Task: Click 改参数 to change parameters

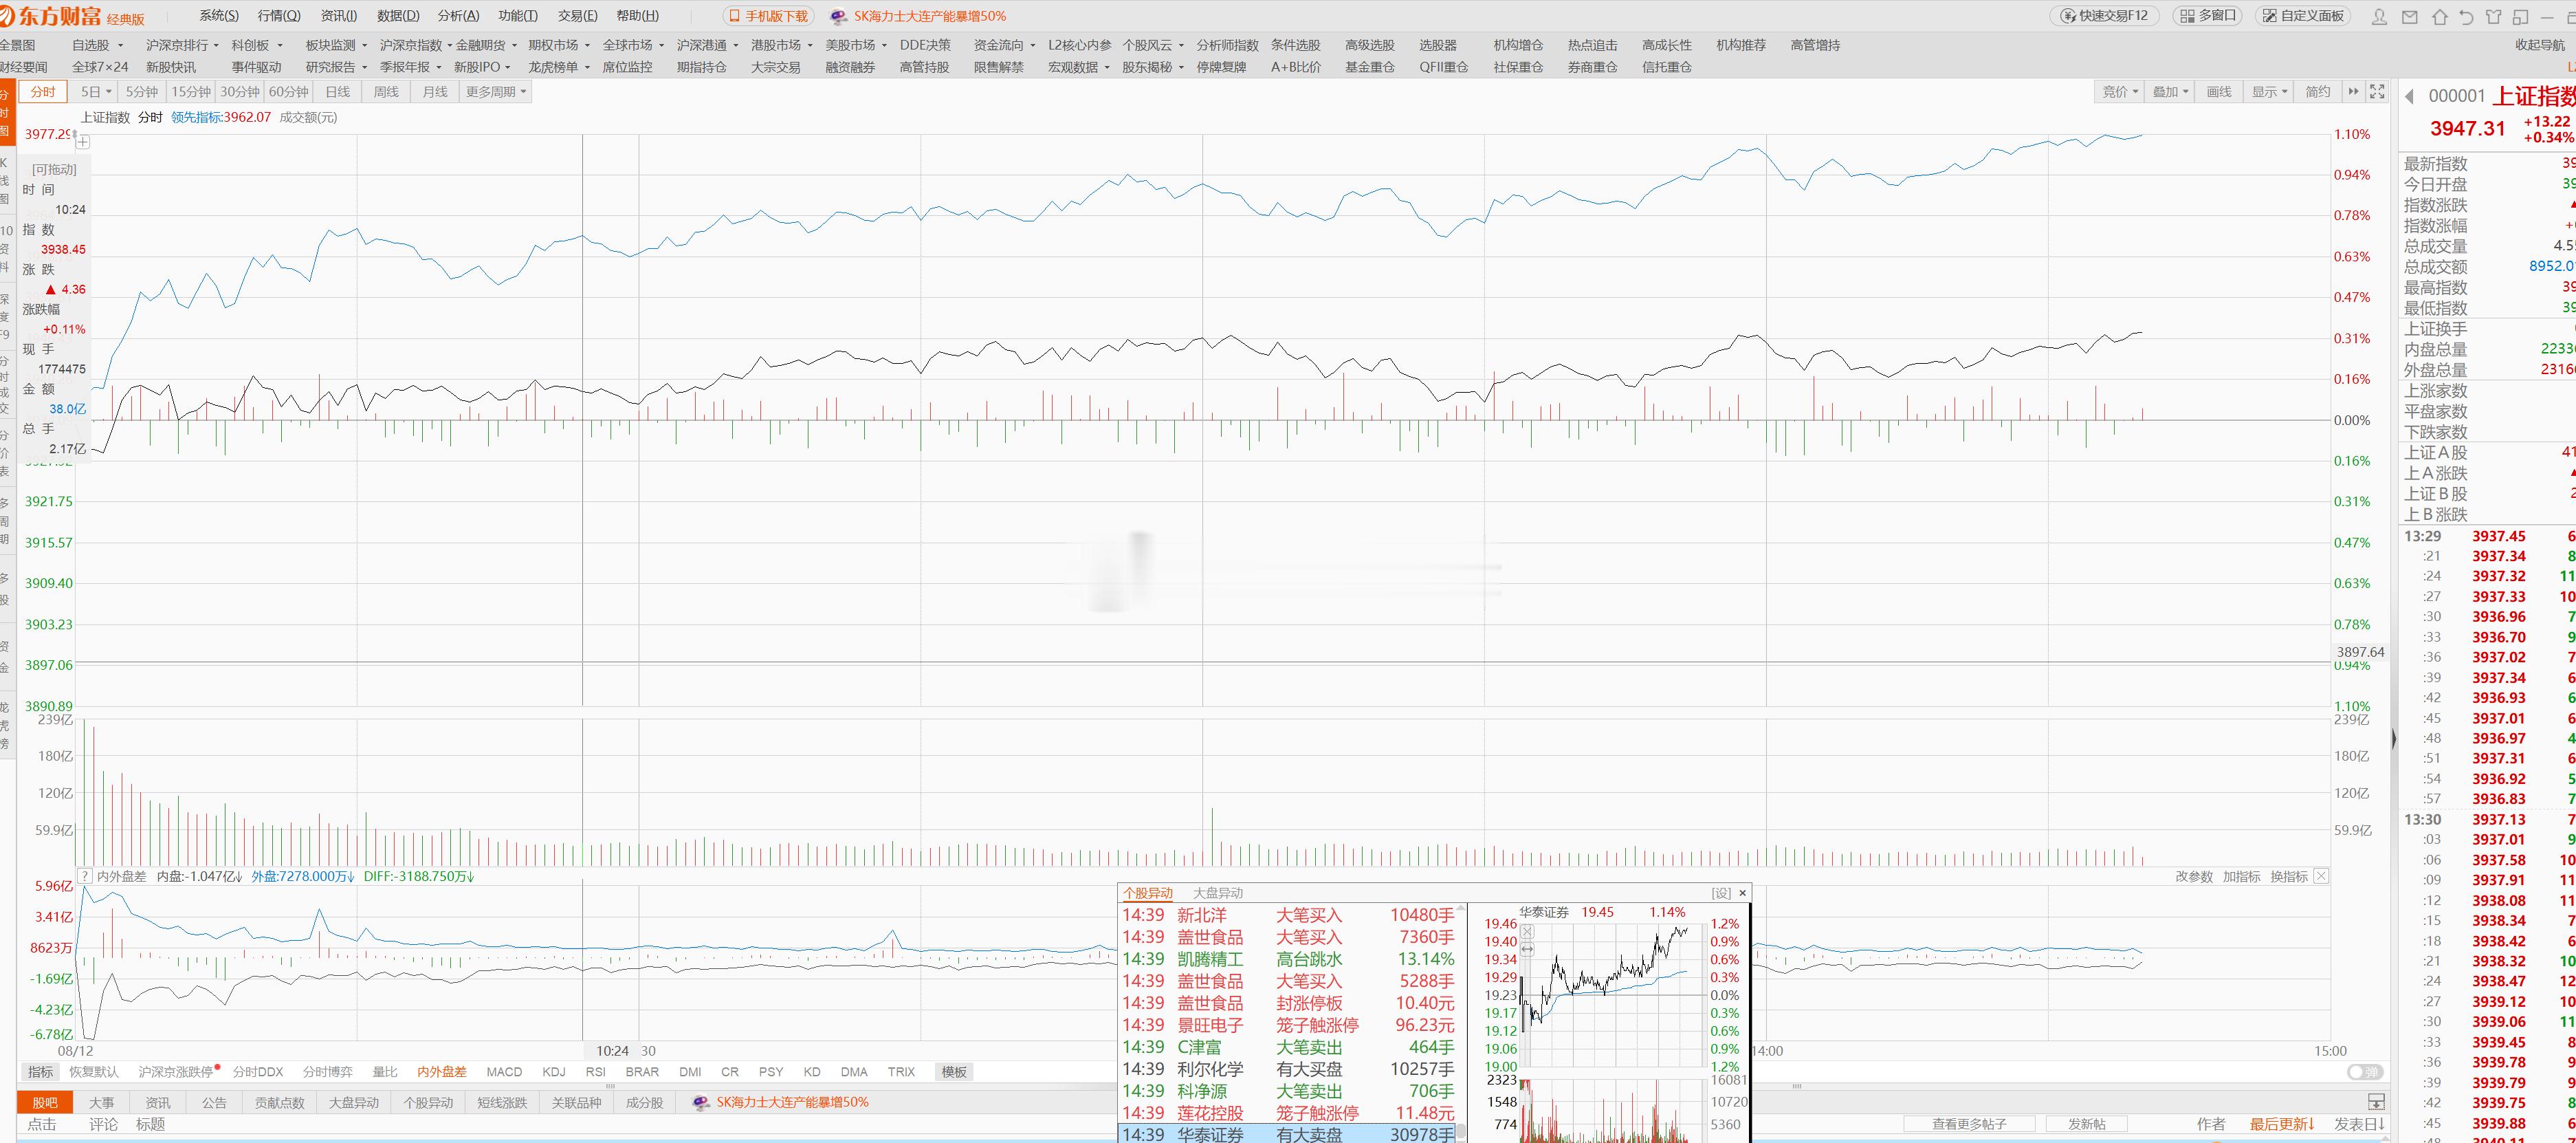Action: (2194, 876)
